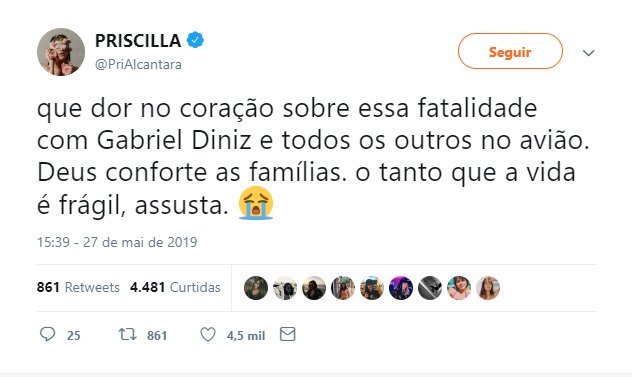Click the reply speech bubble icon
Screen dimensions: 632x377
point(48,334)
